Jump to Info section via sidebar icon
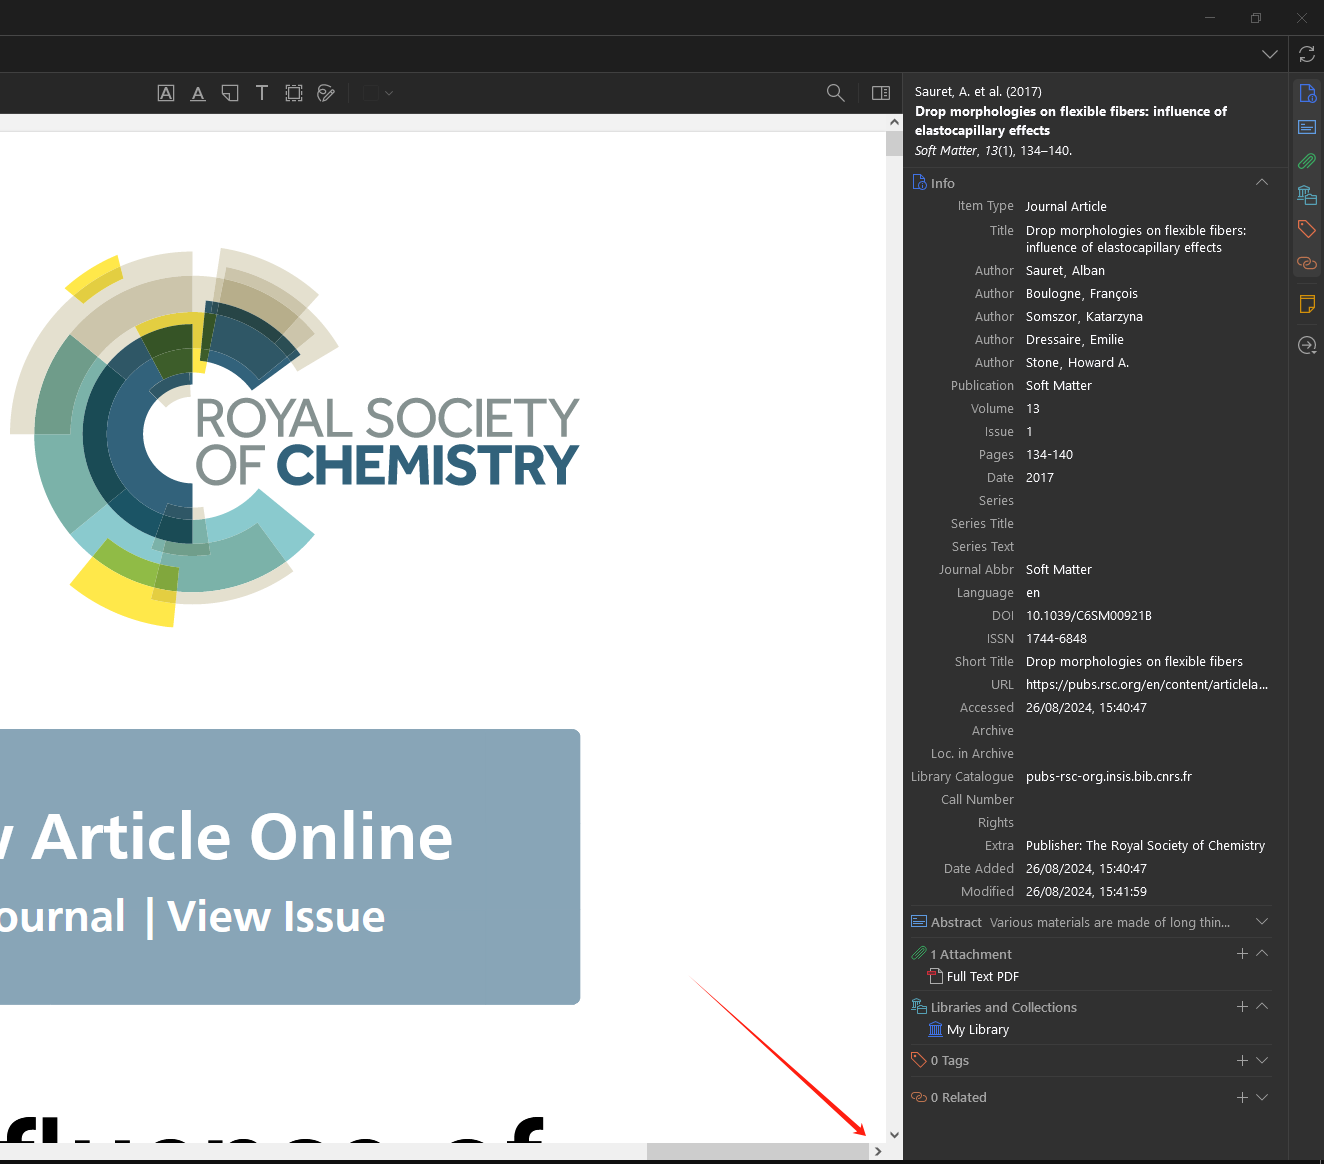 click(x=1307, y=94)
